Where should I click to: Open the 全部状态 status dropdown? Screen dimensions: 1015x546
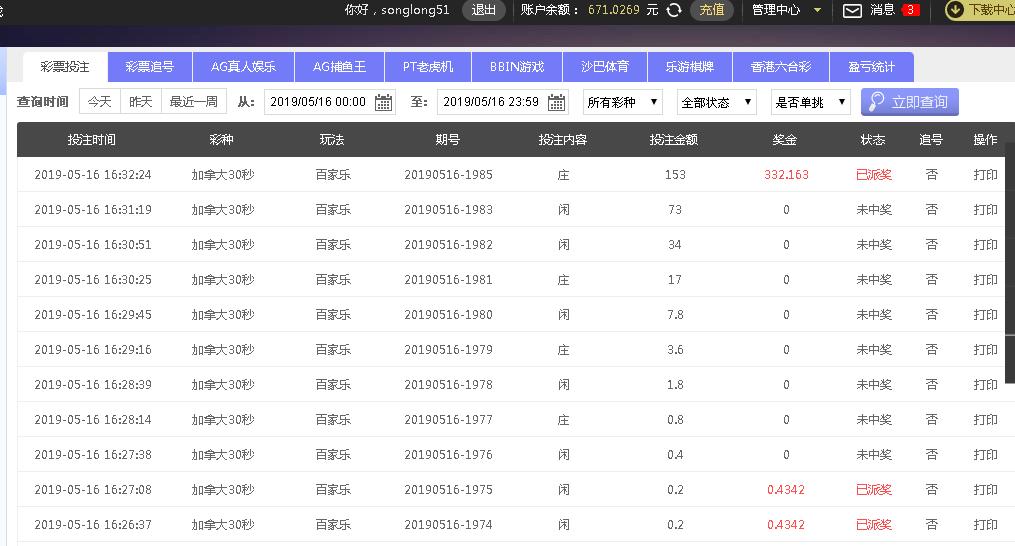tap(717, 102)
